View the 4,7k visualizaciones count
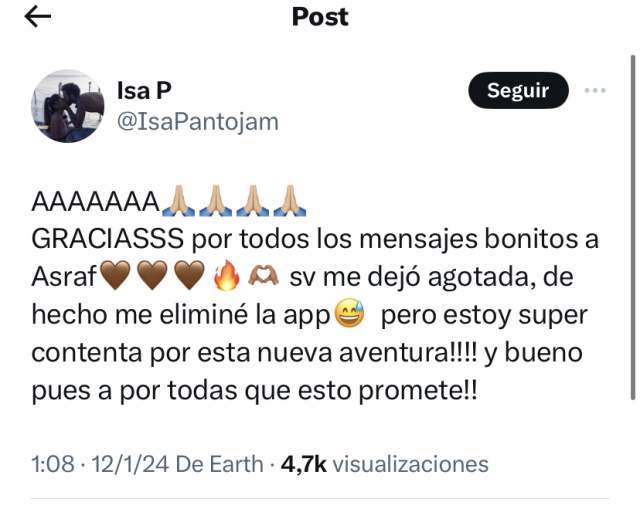This screenshot has height=509, width=640. tap(384, 464)
